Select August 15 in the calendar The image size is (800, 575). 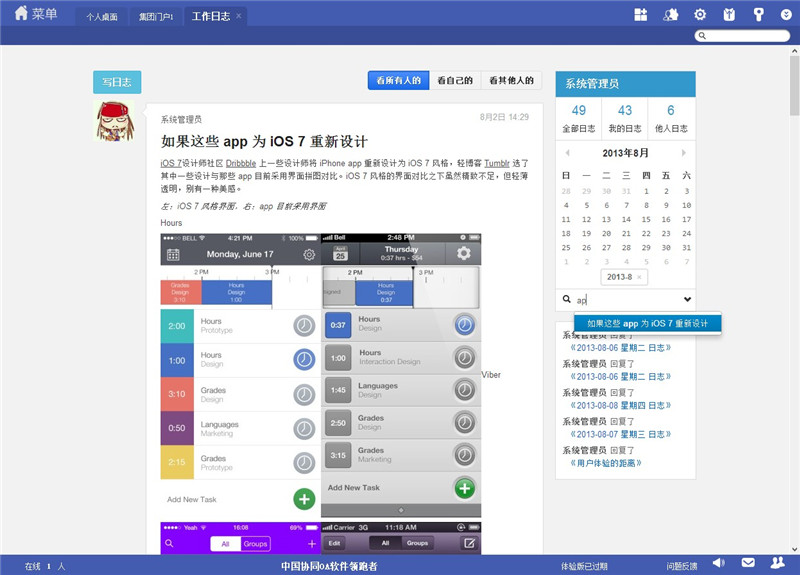click(x=646, y=219)
